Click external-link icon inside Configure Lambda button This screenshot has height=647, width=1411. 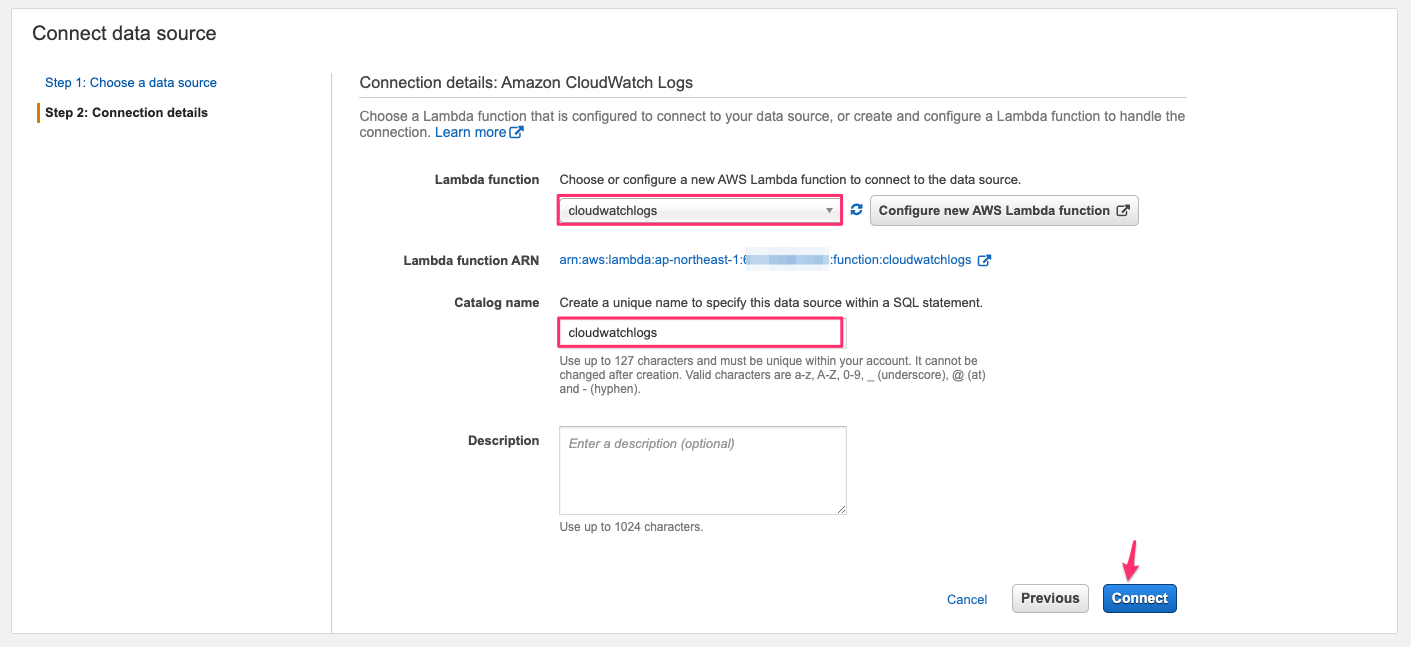pos(1123,210)
